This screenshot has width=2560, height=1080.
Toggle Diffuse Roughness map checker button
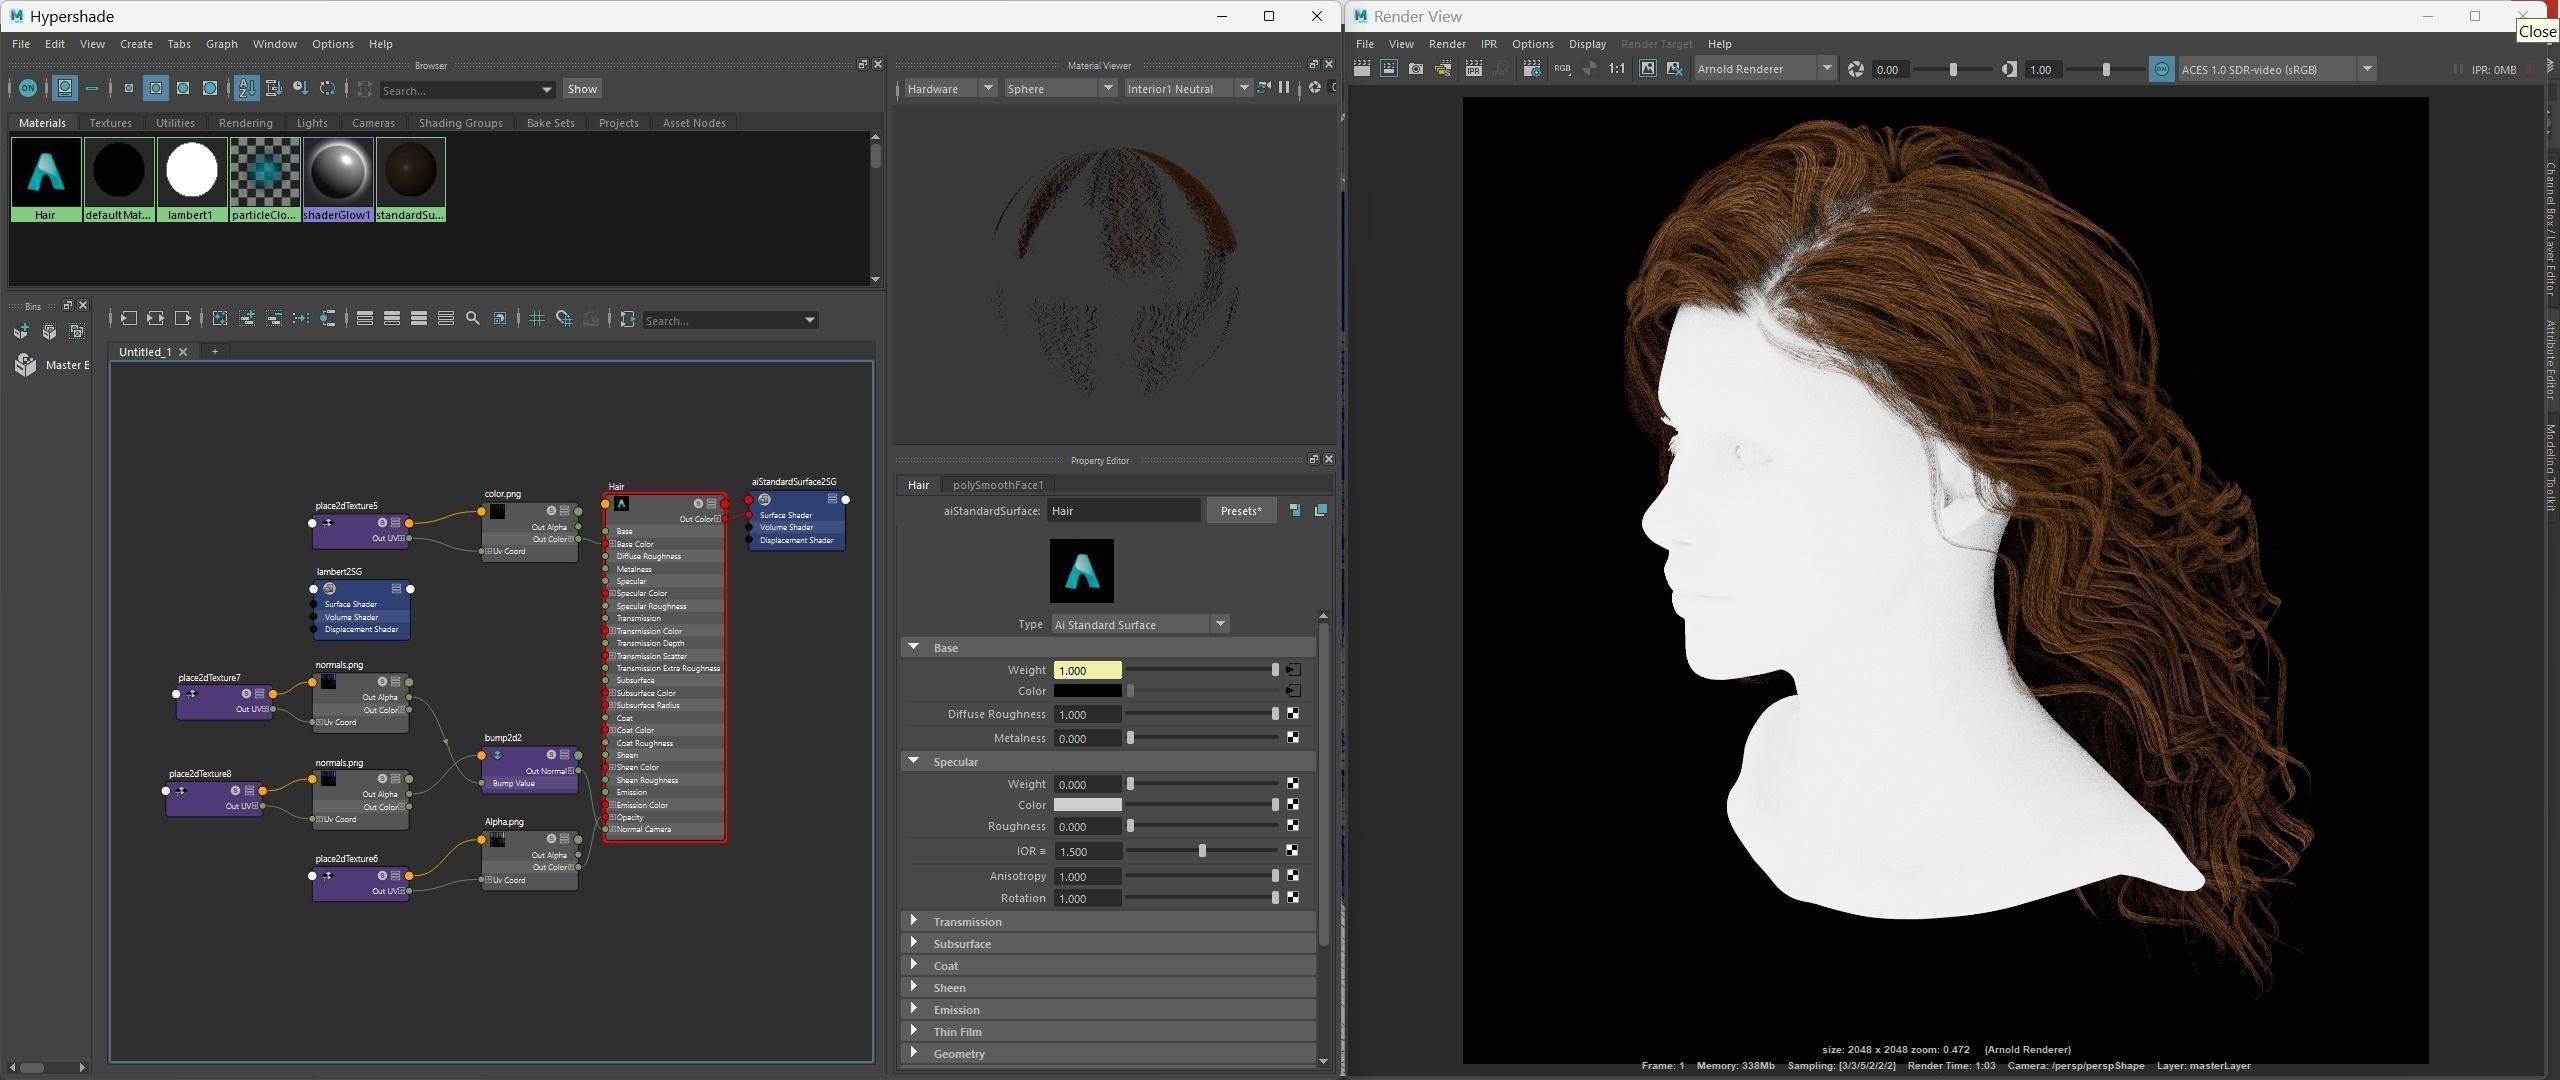1293,714
